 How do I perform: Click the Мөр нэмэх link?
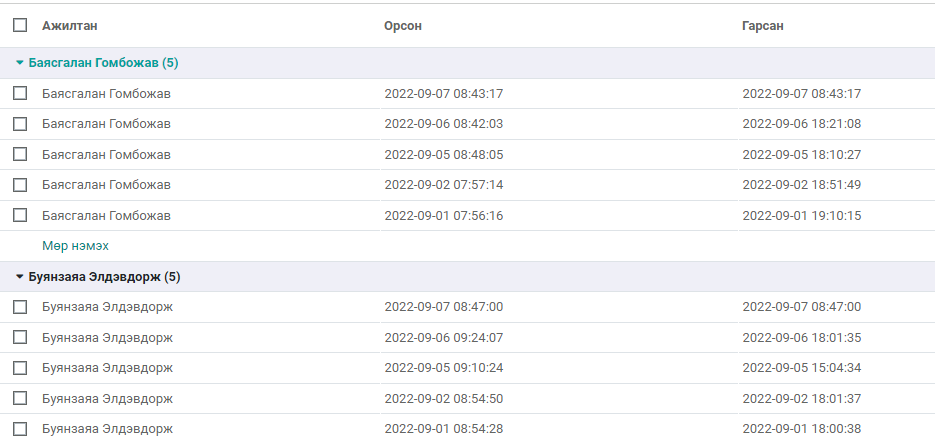[x=75, y=246]
